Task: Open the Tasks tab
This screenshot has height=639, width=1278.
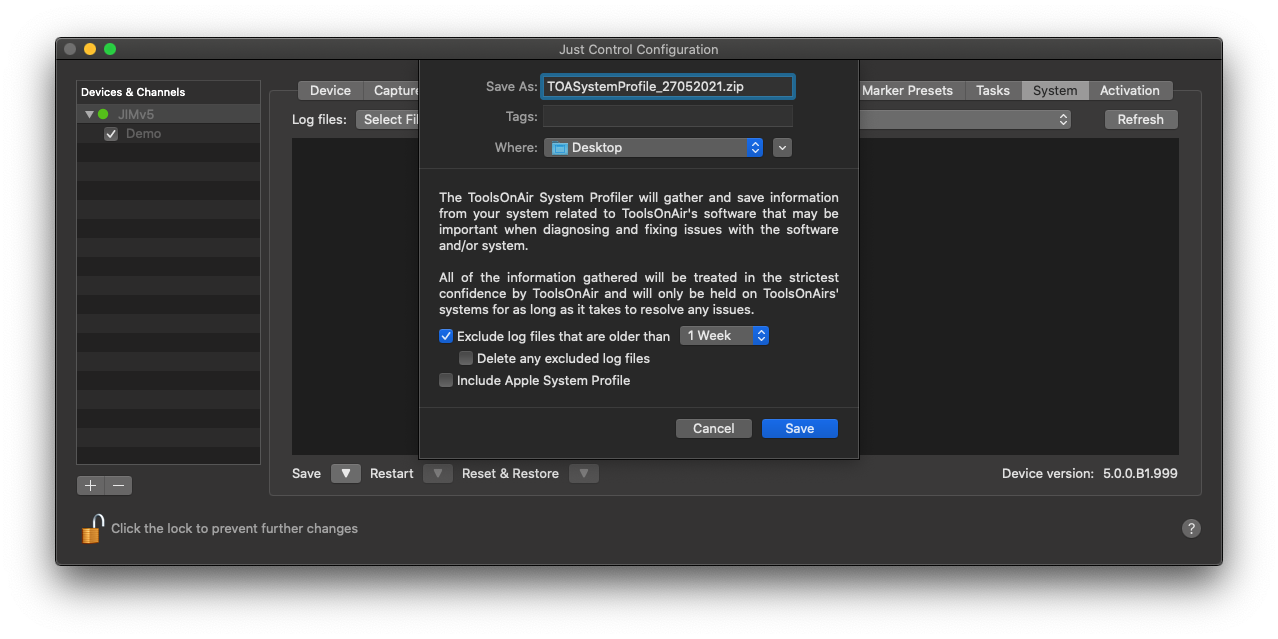Action: tap(993, 90)
